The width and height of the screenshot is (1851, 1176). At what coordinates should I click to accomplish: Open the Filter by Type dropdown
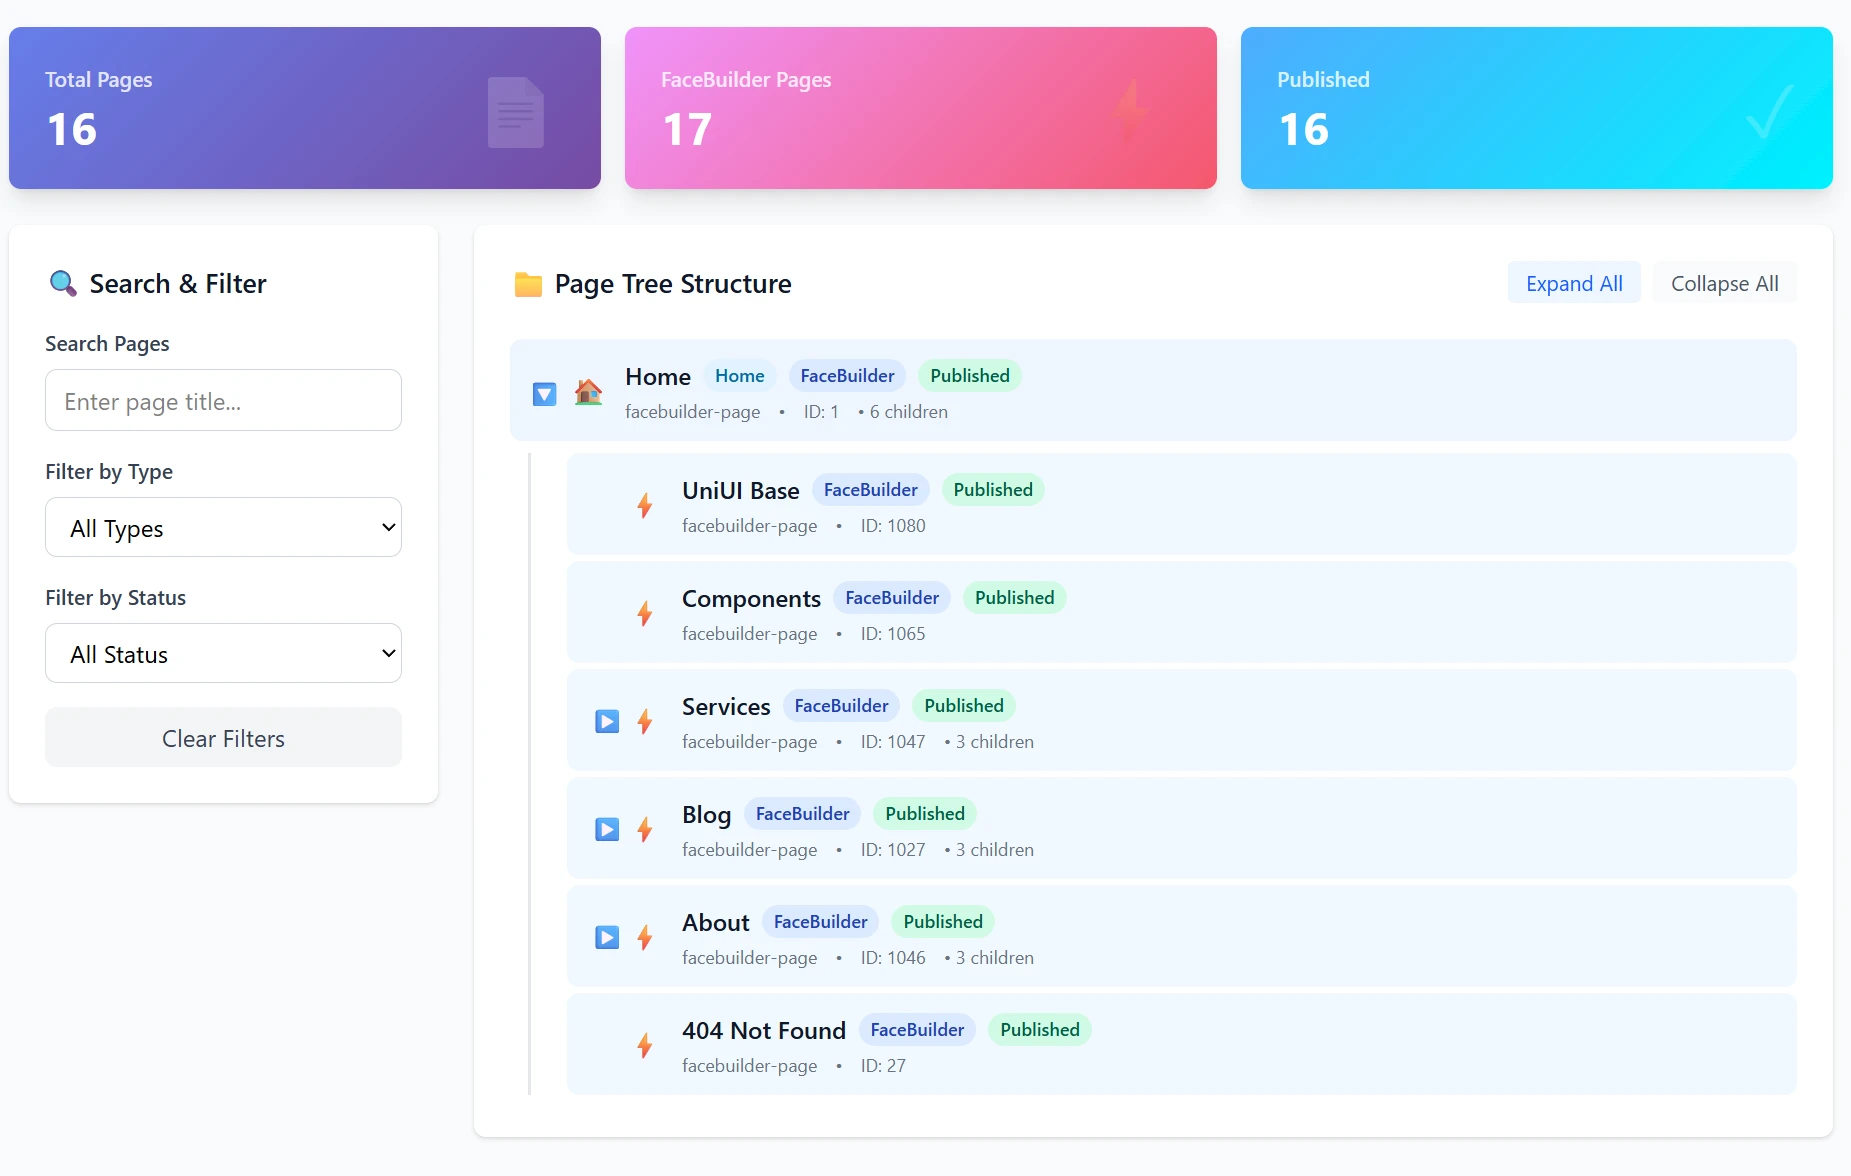[x=223, y=528]
